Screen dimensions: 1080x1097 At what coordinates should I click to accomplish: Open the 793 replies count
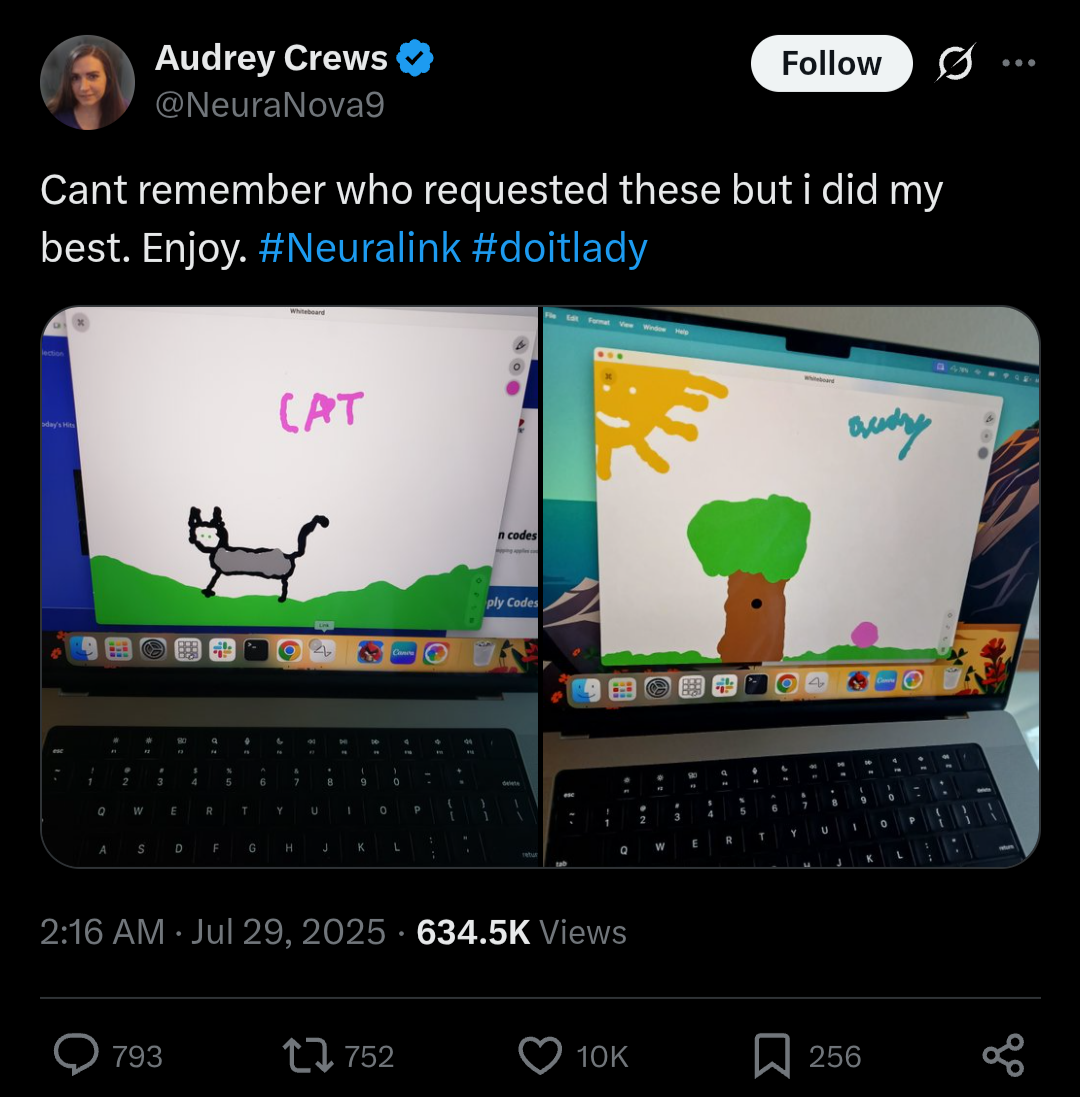click(x=137, y=1056)
